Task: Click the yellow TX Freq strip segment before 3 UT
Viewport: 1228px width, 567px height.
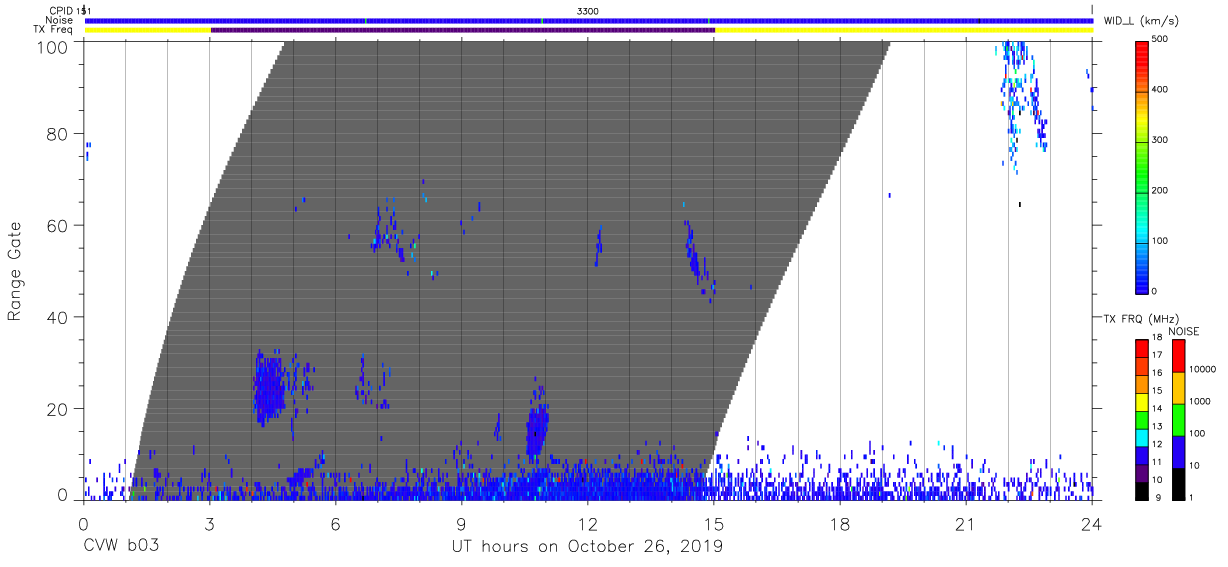Action: coord(148,30)
